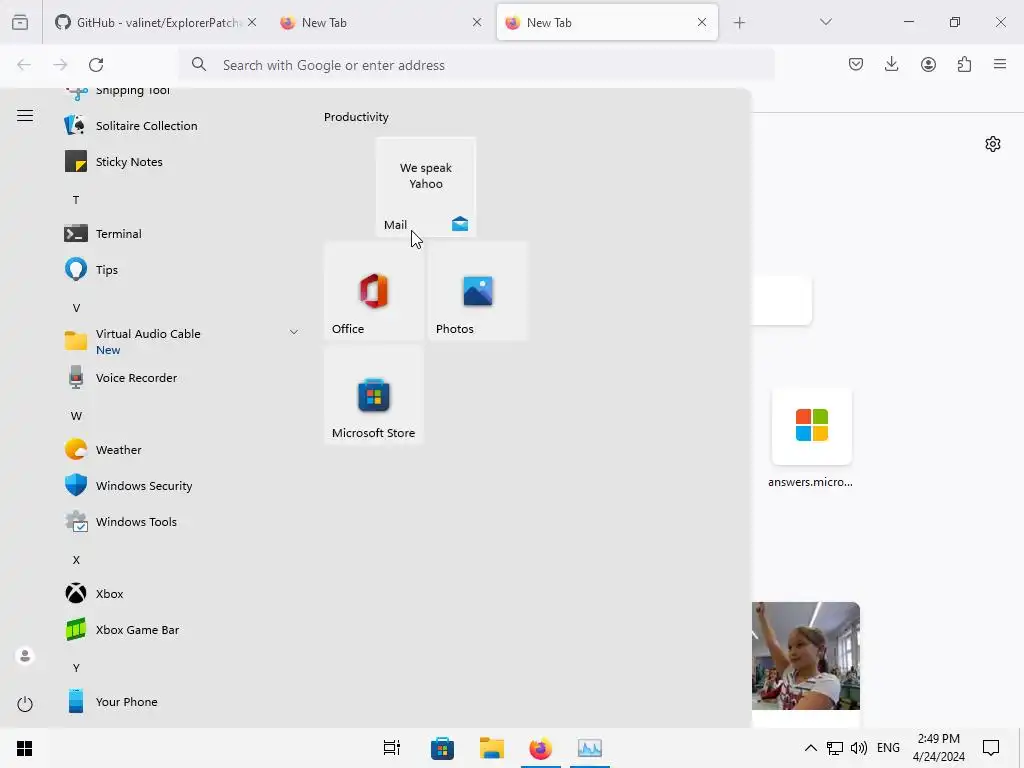The width and height of the screenshot is (1024, 768).
Task: Show hidden system tray icons
Action: coord(810,748)
